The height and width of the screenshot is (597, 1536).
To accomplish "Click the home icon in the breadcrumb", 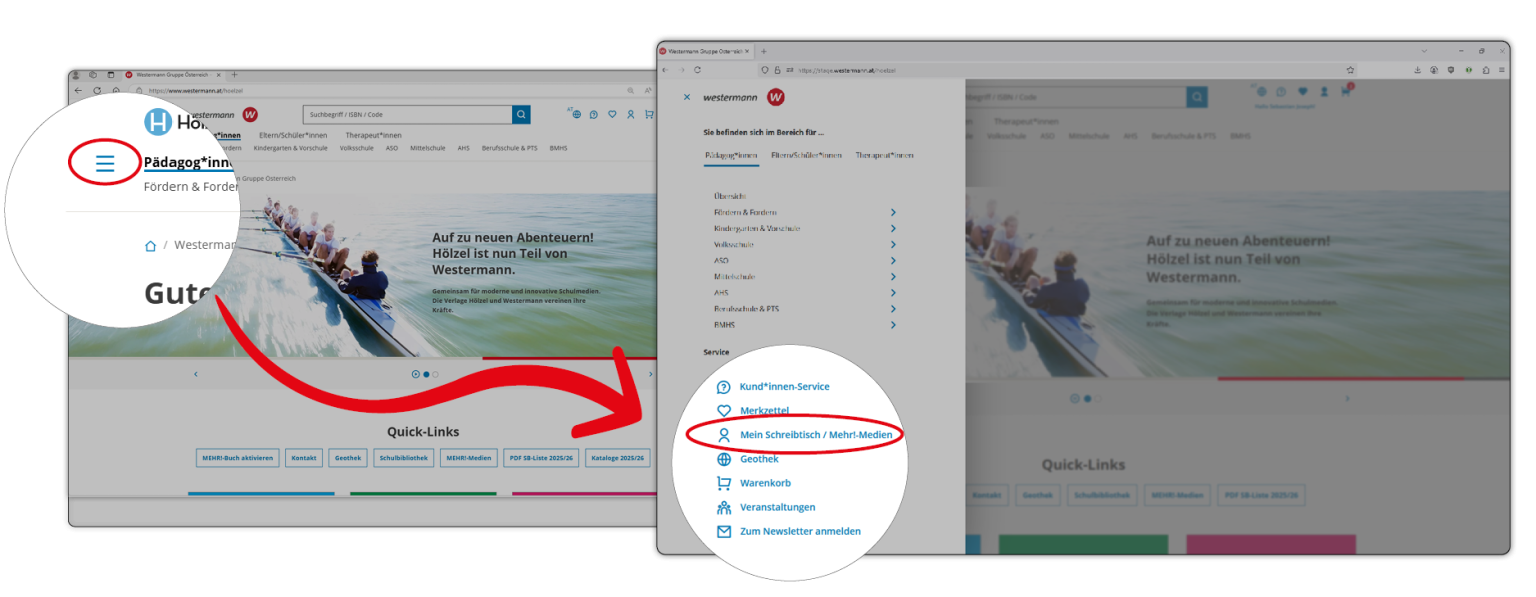I will coord(150,245).
